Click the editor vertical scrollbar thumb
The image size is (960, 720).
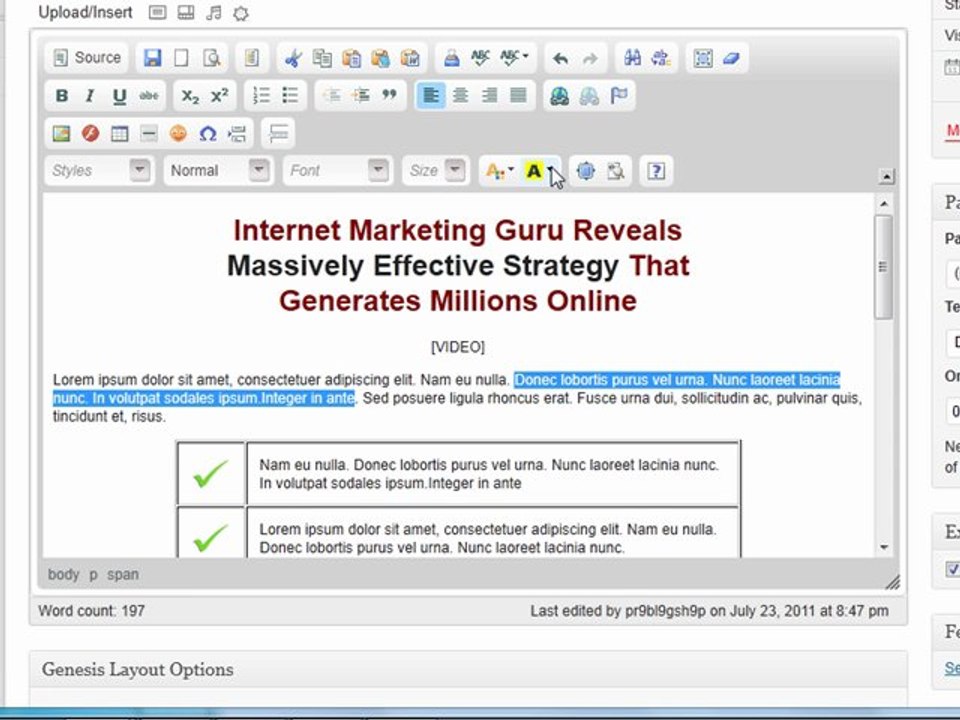click(883, 267)
